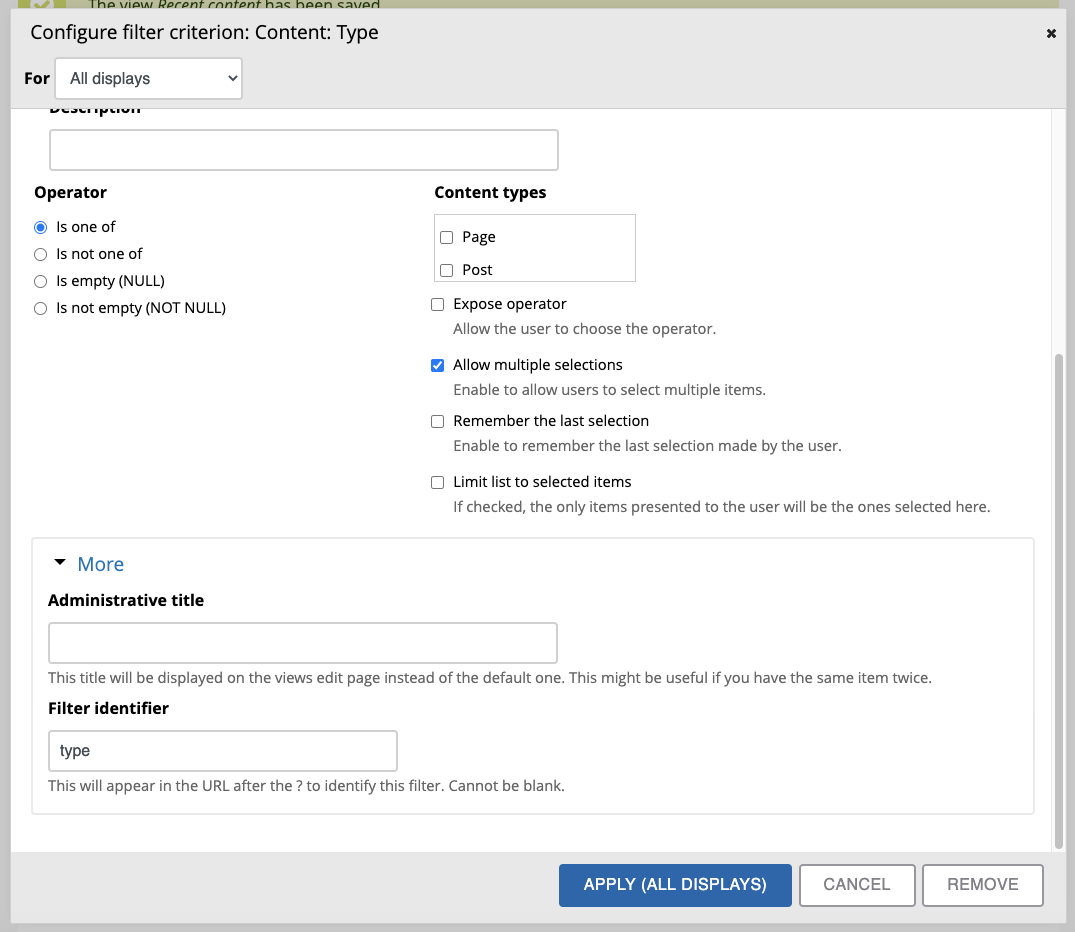Click the 'Filter identifier' label

point(108,708)
